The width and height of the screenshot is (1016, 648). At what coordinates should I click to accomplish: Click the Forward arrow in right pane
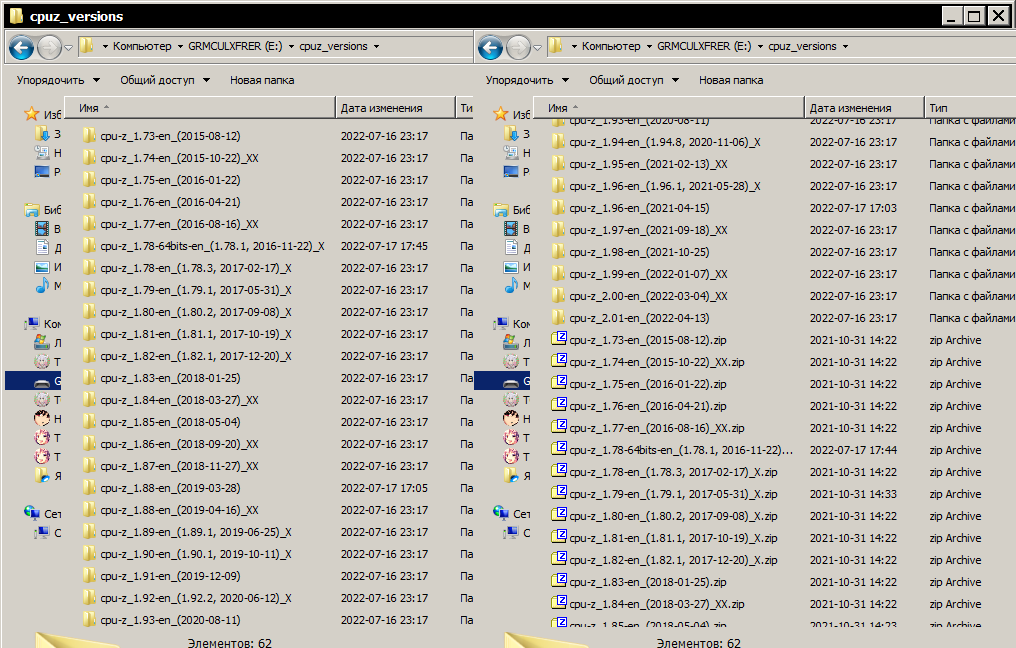[519, 47]
